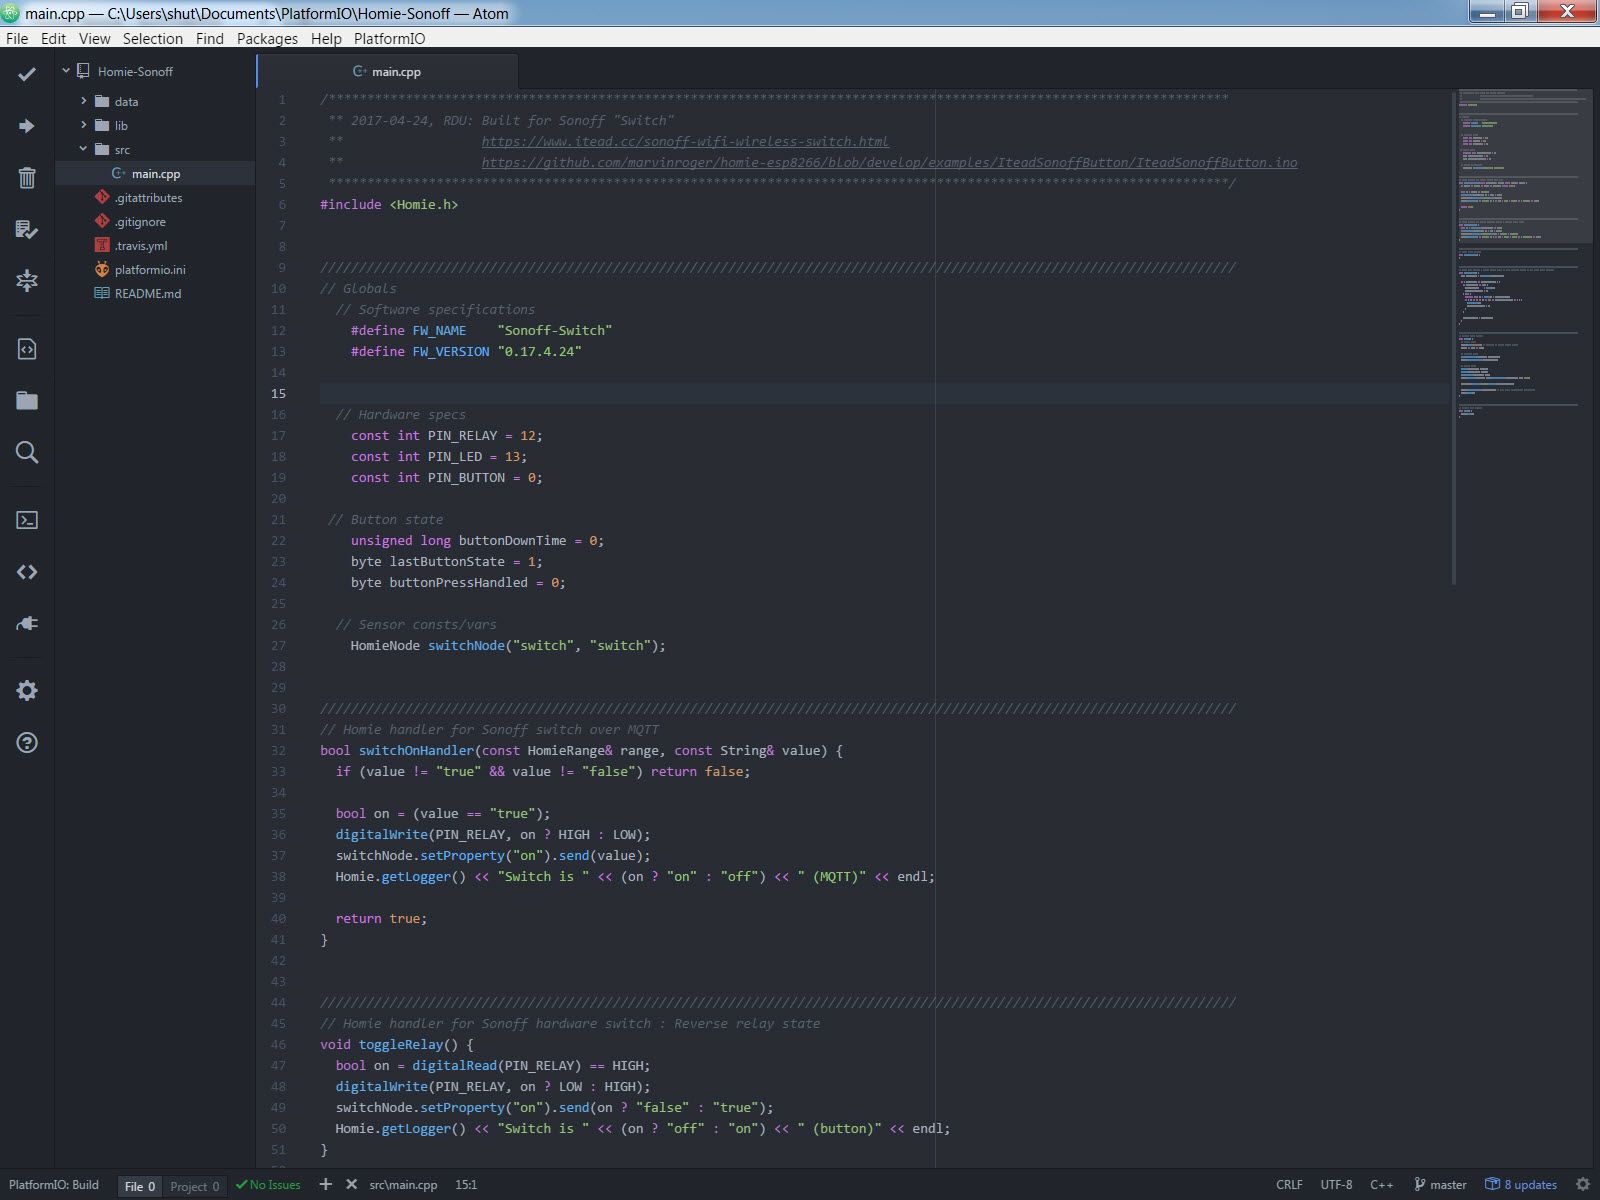Screen dimensions: 1600x1200
Task: Open the Terminal icon in sidebar
Action: point(27,520)
